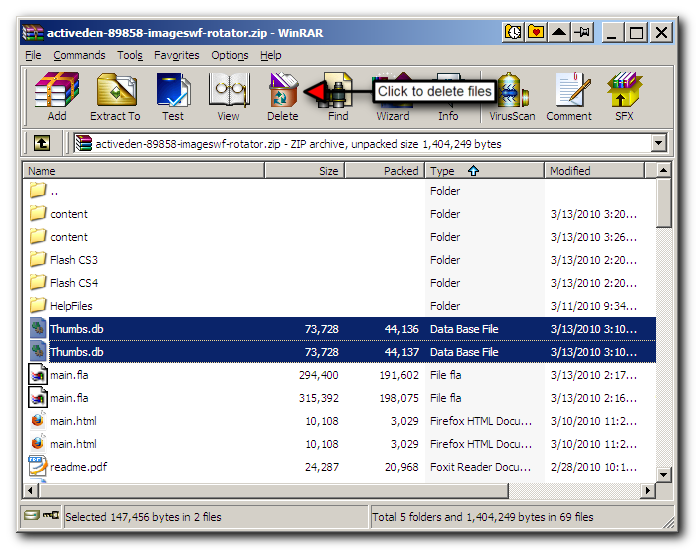Delete the selected files with Delete icon
696x550 pixels.
283,97
